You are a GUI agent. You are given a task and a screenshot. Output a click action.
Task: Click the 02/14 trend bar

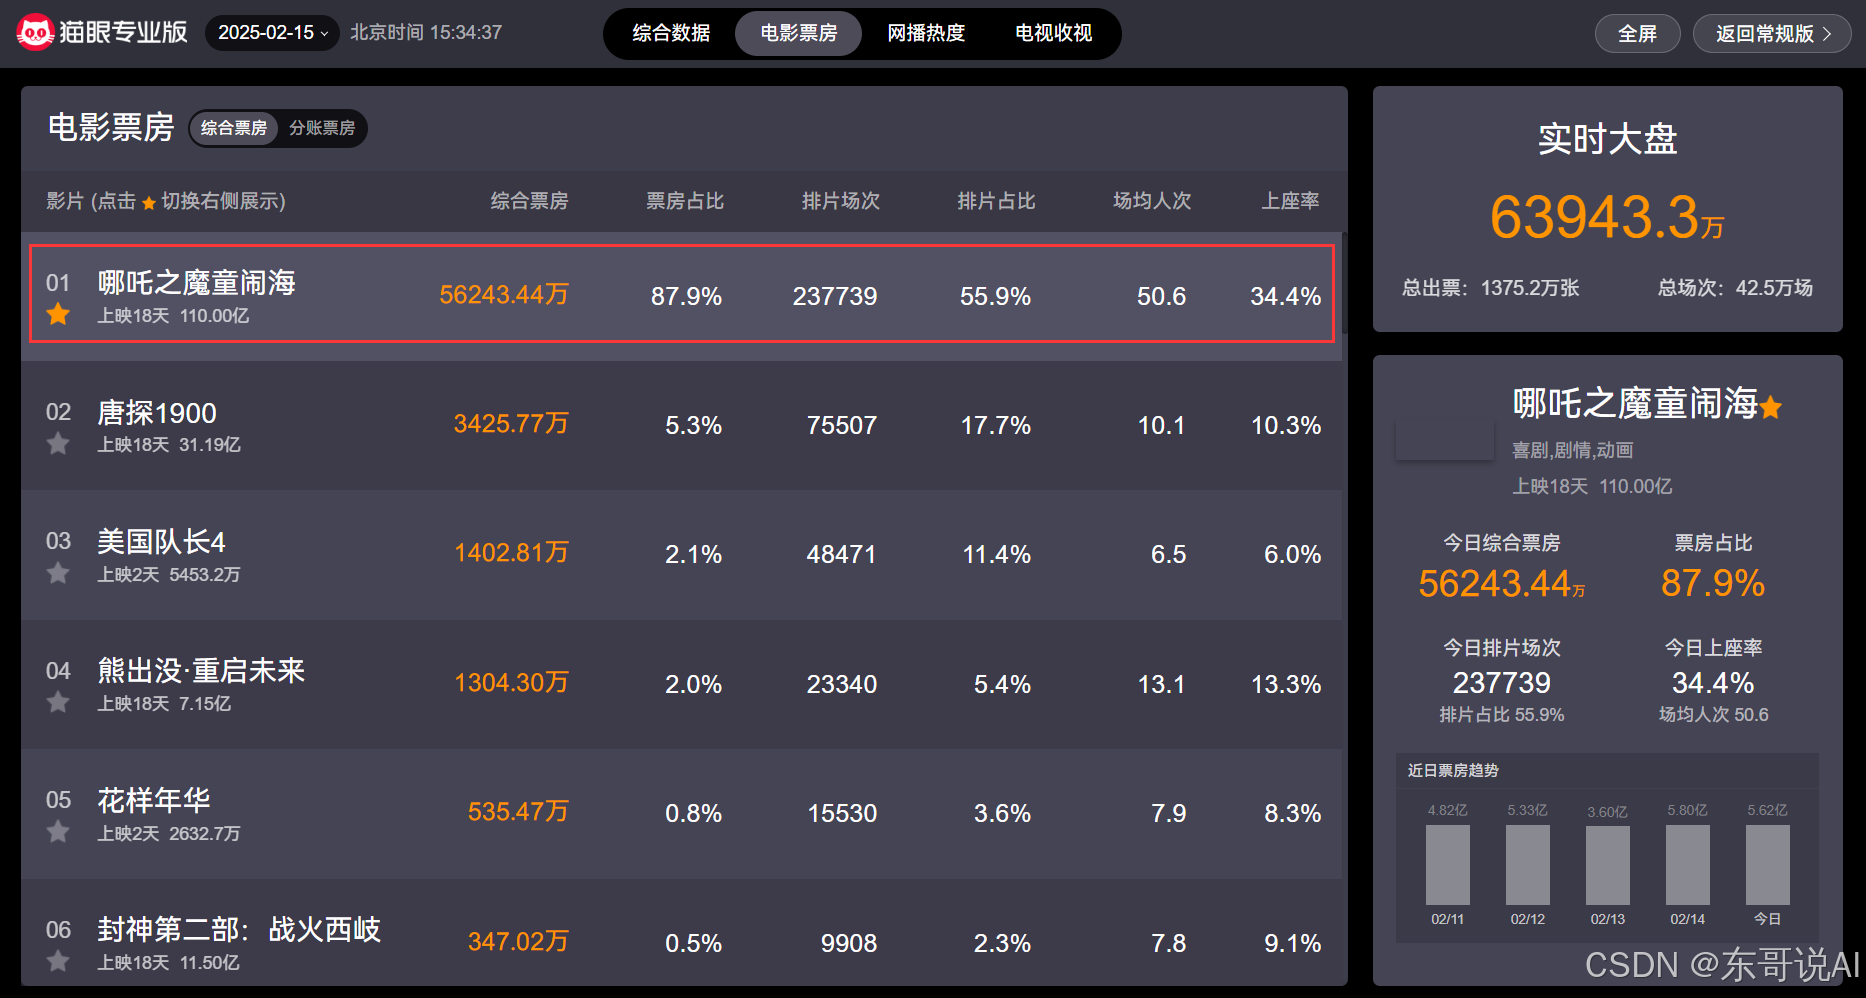click(1687, 865)
